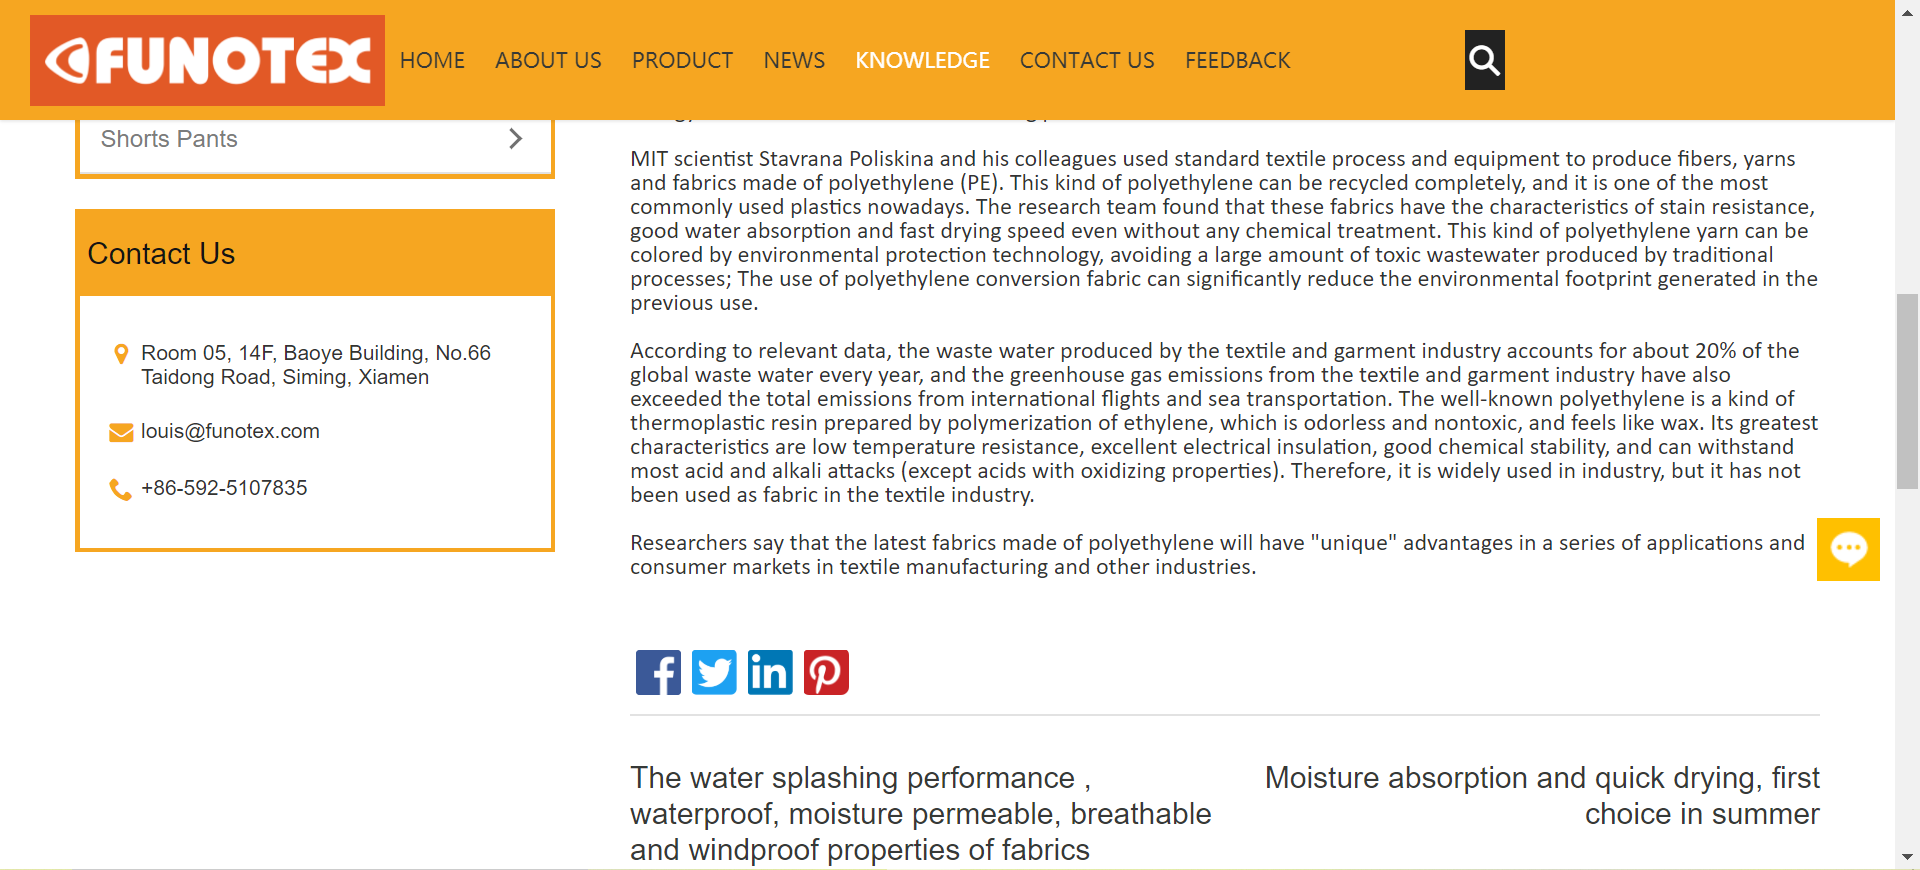Select the KNOWLEDGE menu item
1920x870 pixels.
click(x=922, y=60)
